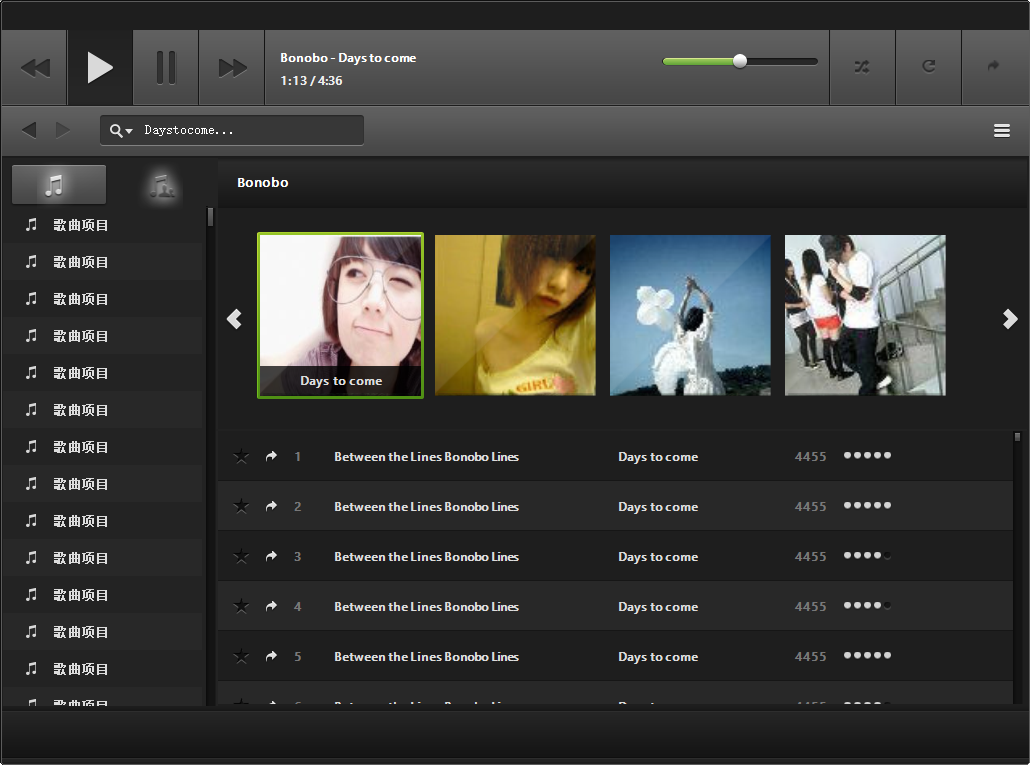The height and width of the screenshot is (765, 1030).
Task: Click track 5 album Days to come
Action: coord(658,657)
